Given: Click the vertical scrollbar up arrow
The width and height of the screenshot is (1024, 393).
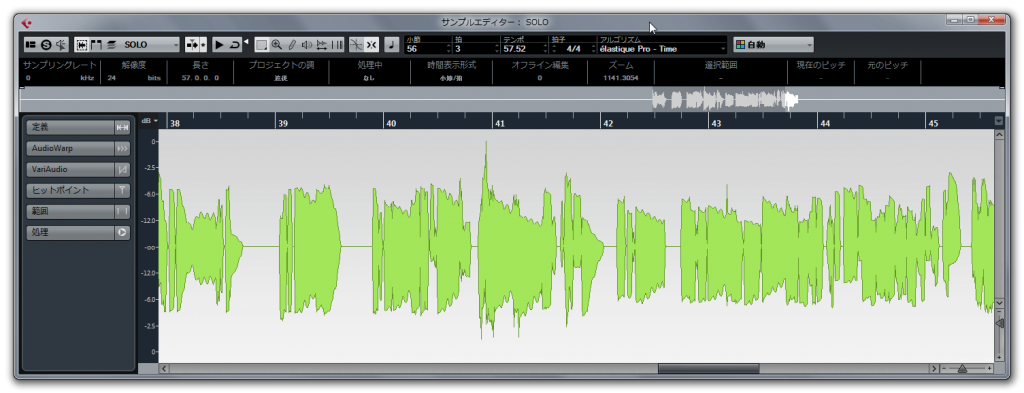Looking at the screenshot, I should pos(999,134).
